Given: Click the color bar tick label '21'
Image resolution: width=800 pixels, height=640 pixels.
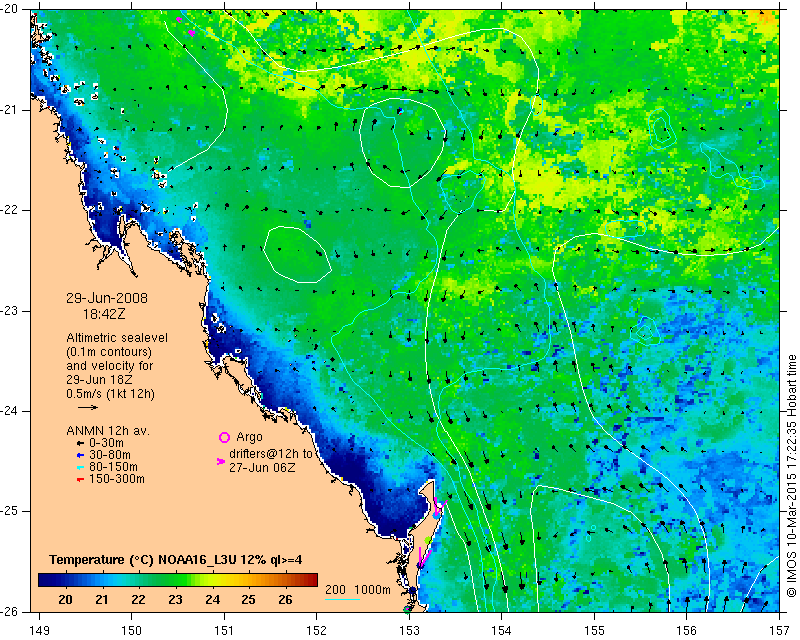Looking at the screenshot, I should (102, 600).
